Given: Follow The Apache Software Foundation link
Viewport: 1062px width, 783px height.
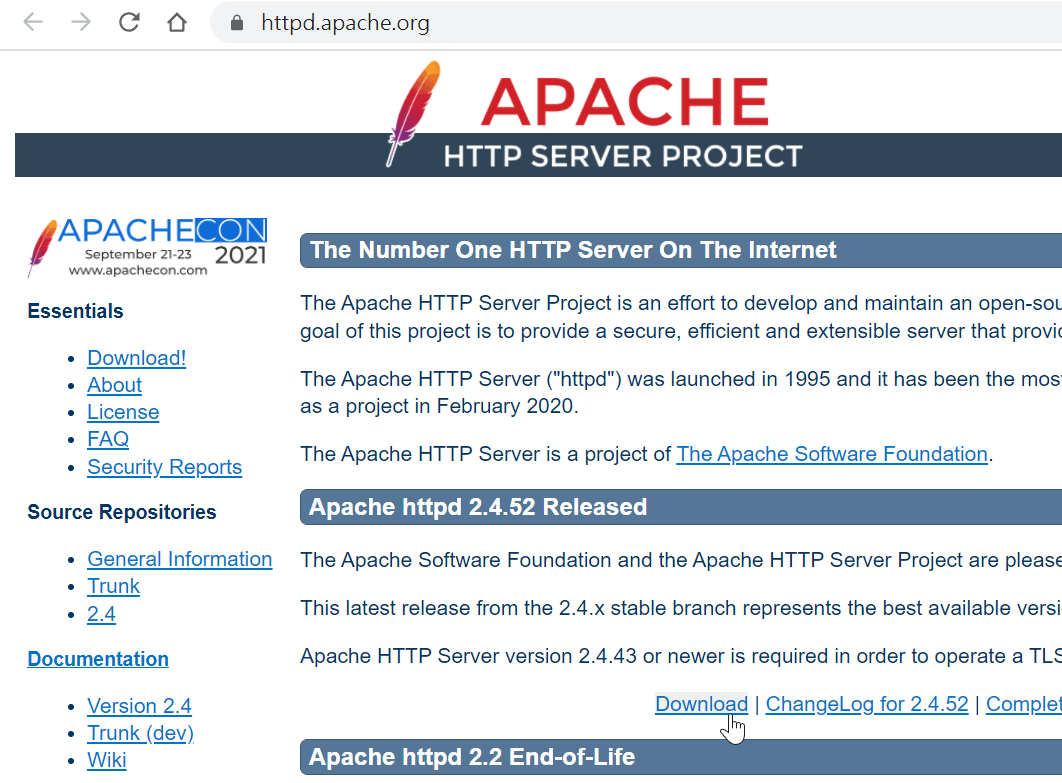Looking at the screenshot, I should tap(832, 454).
